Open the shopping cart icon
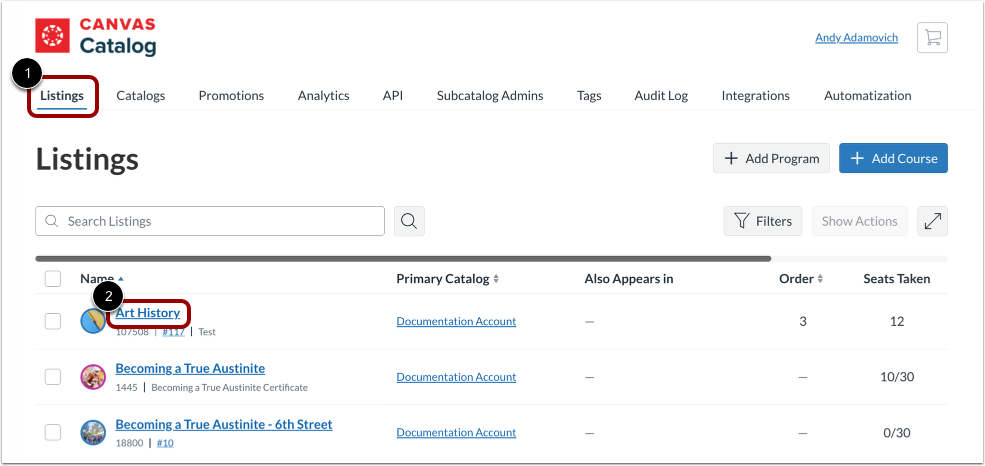This screenshot has width=985, height=466. (932, 38)
